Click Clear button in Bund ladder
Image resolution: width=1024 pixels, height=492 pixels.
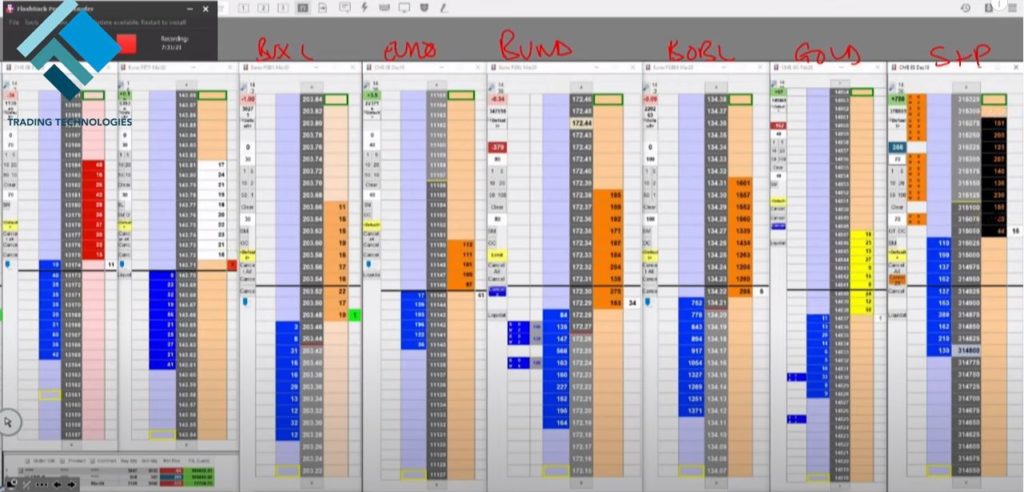click(497, 206)
